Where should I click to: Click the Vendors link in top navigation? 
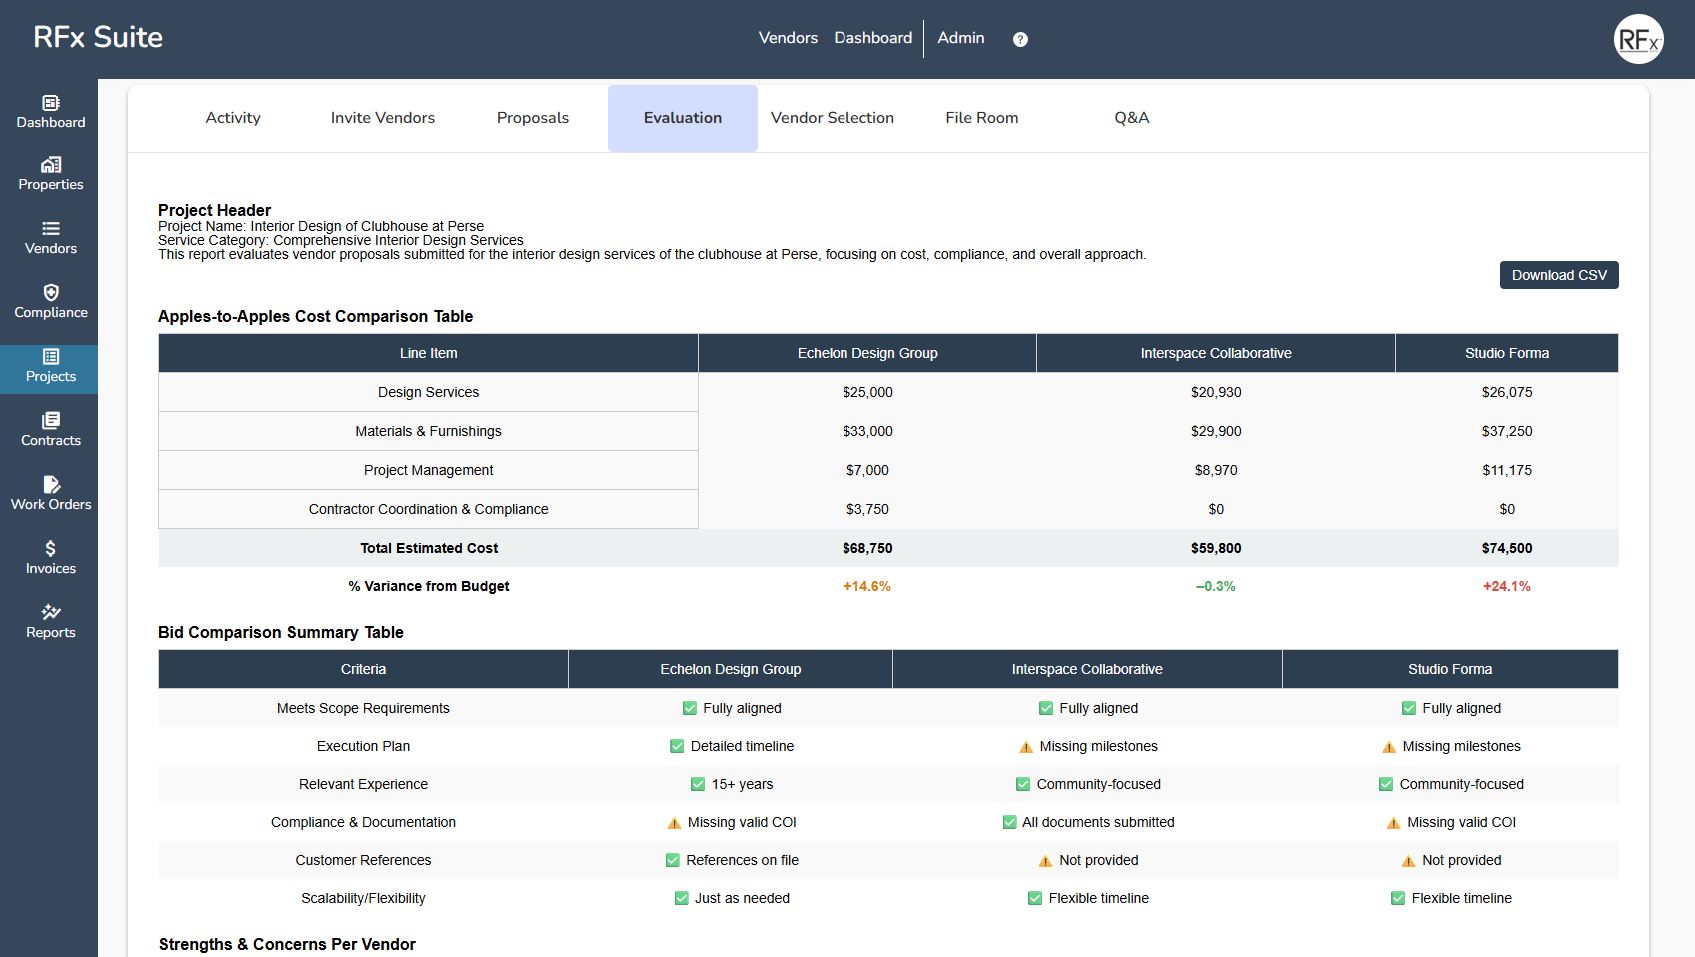[x=788, y=38]
